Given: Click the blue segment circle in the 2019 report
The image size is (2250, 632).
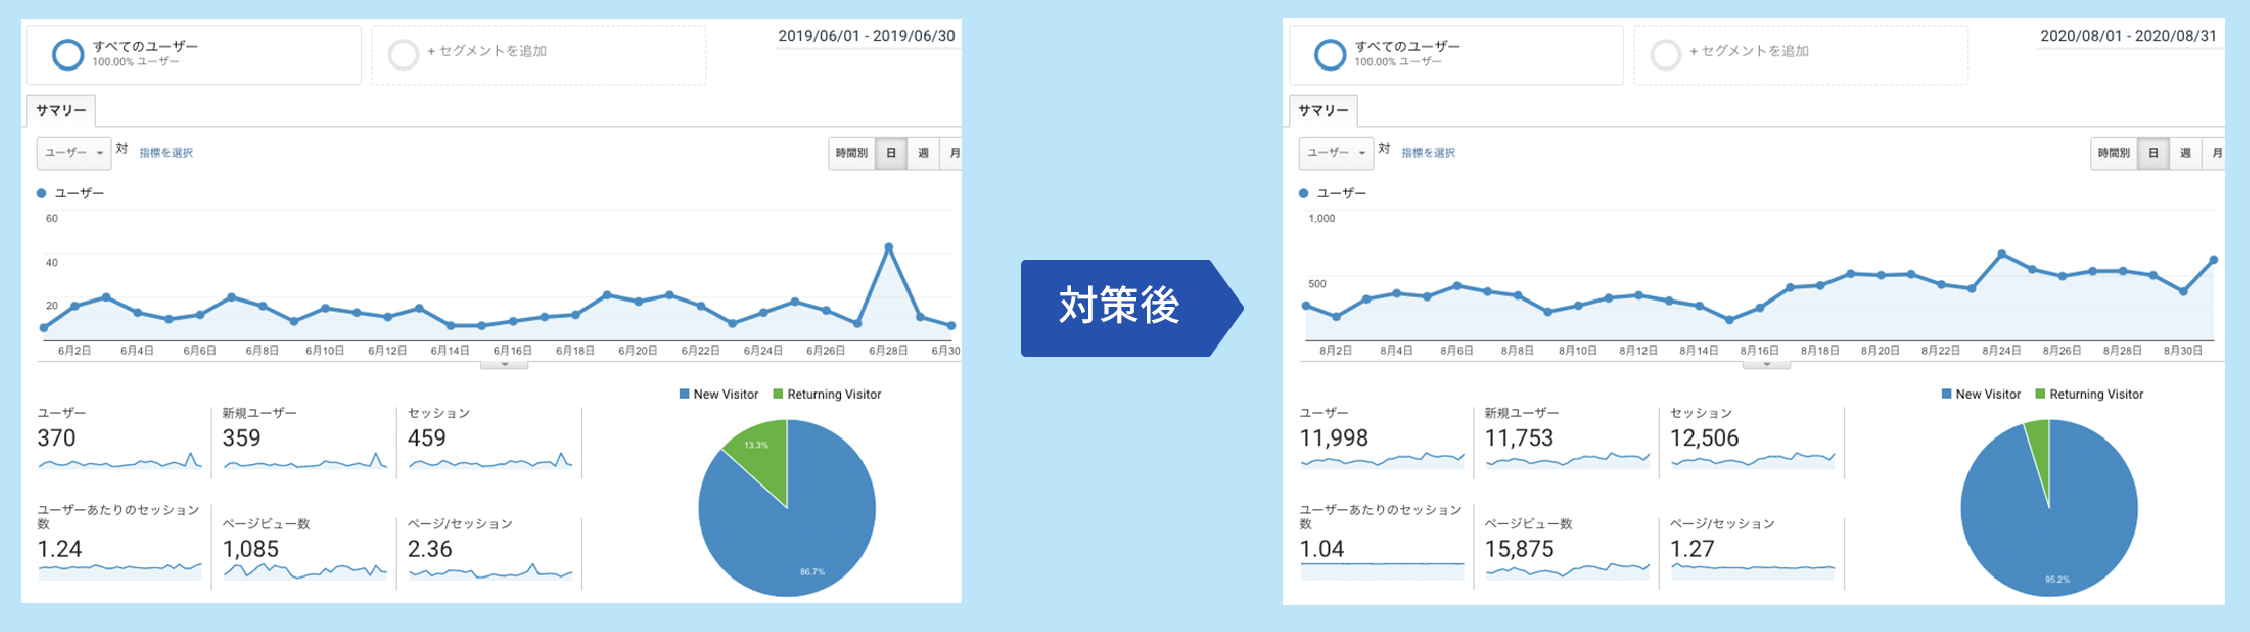Looking at the screenshot, I should [x=68, y=54].
